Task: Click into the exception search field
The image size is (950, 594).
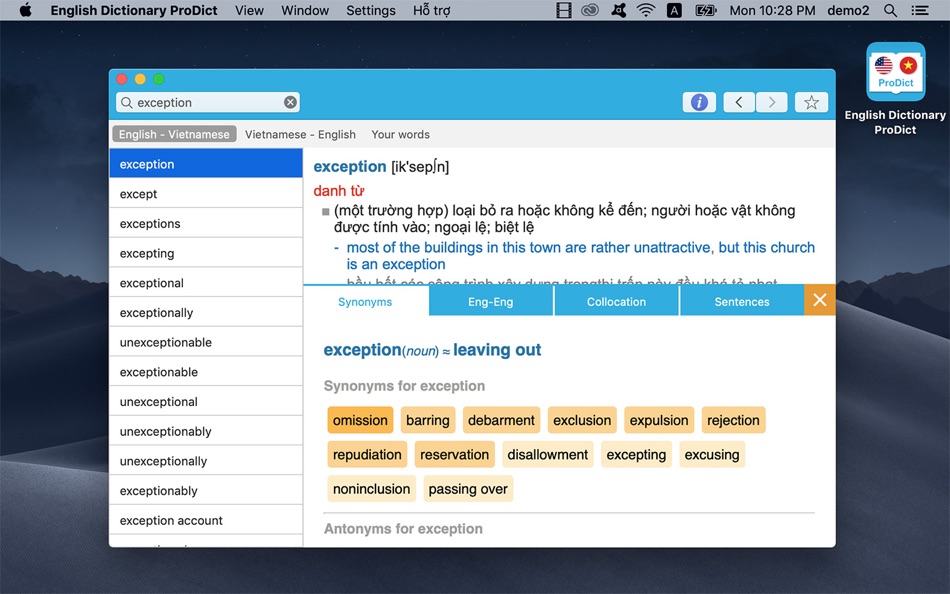Action: coord(208,102)
